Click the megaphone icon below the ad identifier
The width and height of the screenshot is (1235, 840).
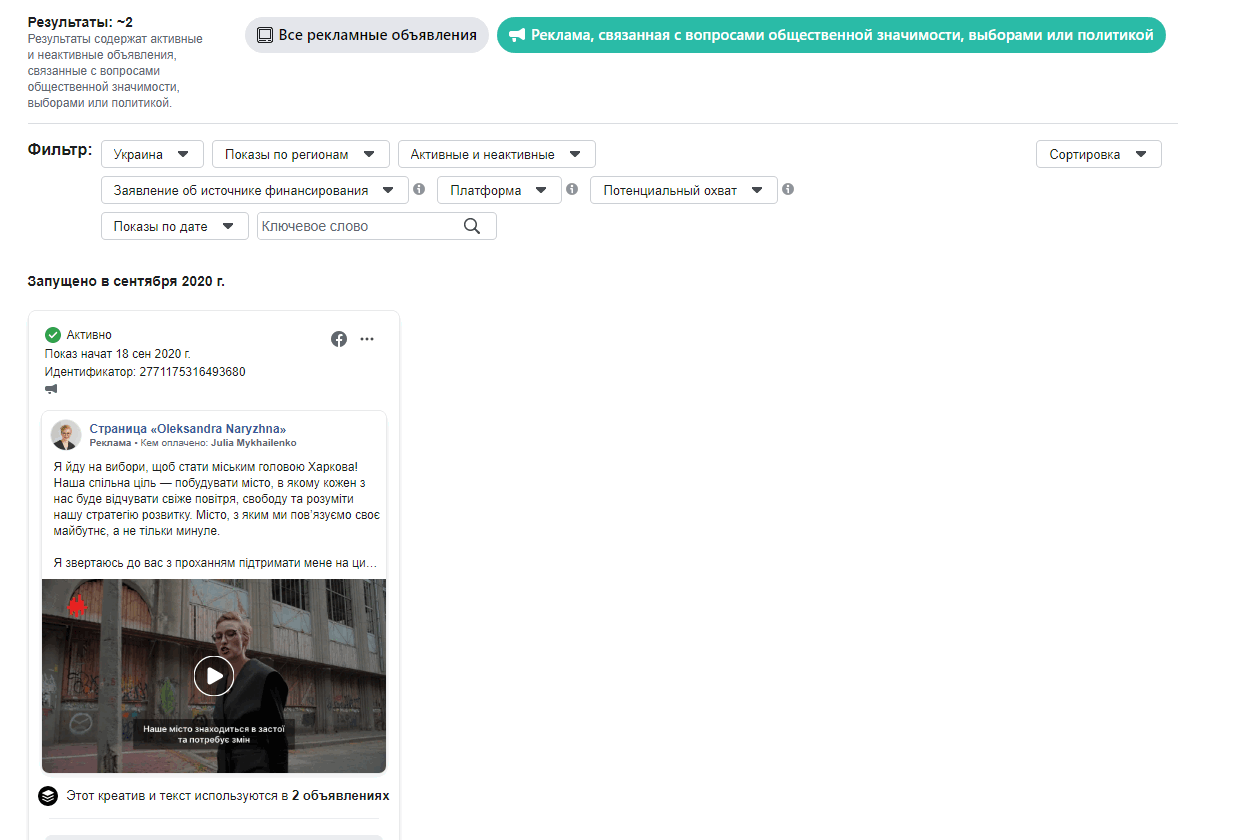[51, 389]
